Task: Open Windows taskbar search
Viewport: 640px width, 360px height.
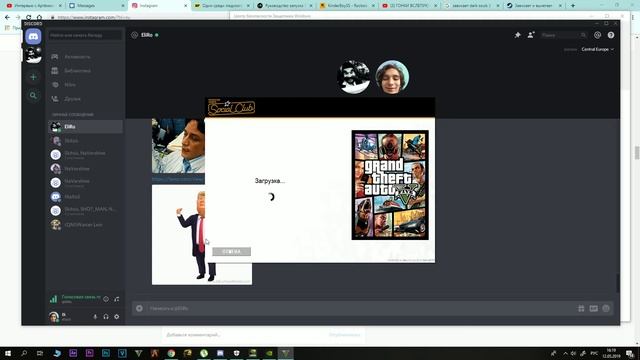Action: coord(24,353)
